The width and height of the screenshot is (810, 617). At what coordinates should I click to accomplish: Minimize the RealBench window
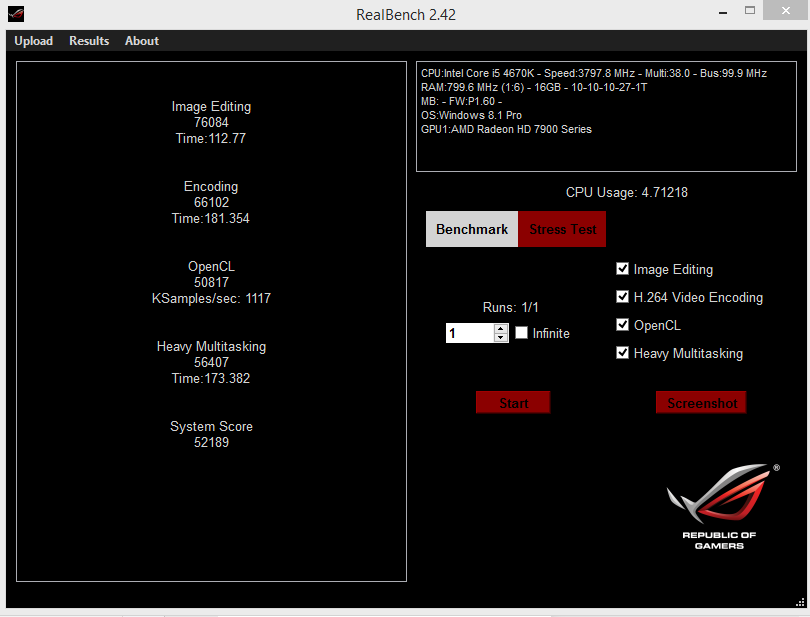point(723,12)
